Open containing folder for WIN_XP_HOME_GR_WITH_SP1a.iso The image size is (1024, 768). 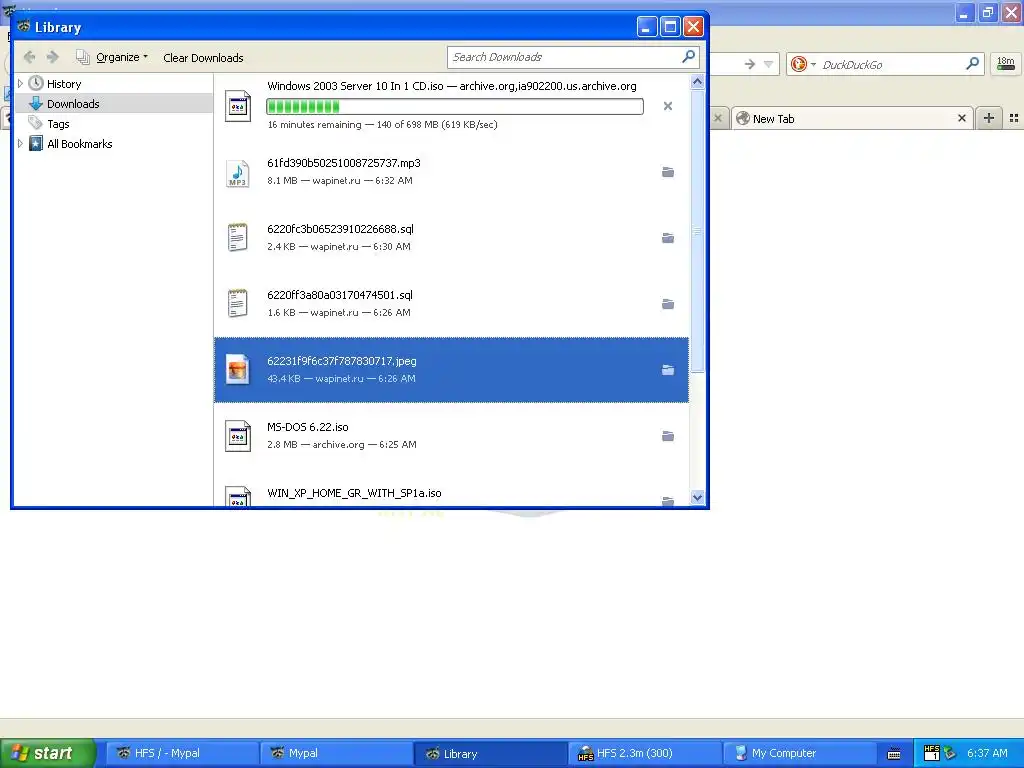click(x=667, y=501)
